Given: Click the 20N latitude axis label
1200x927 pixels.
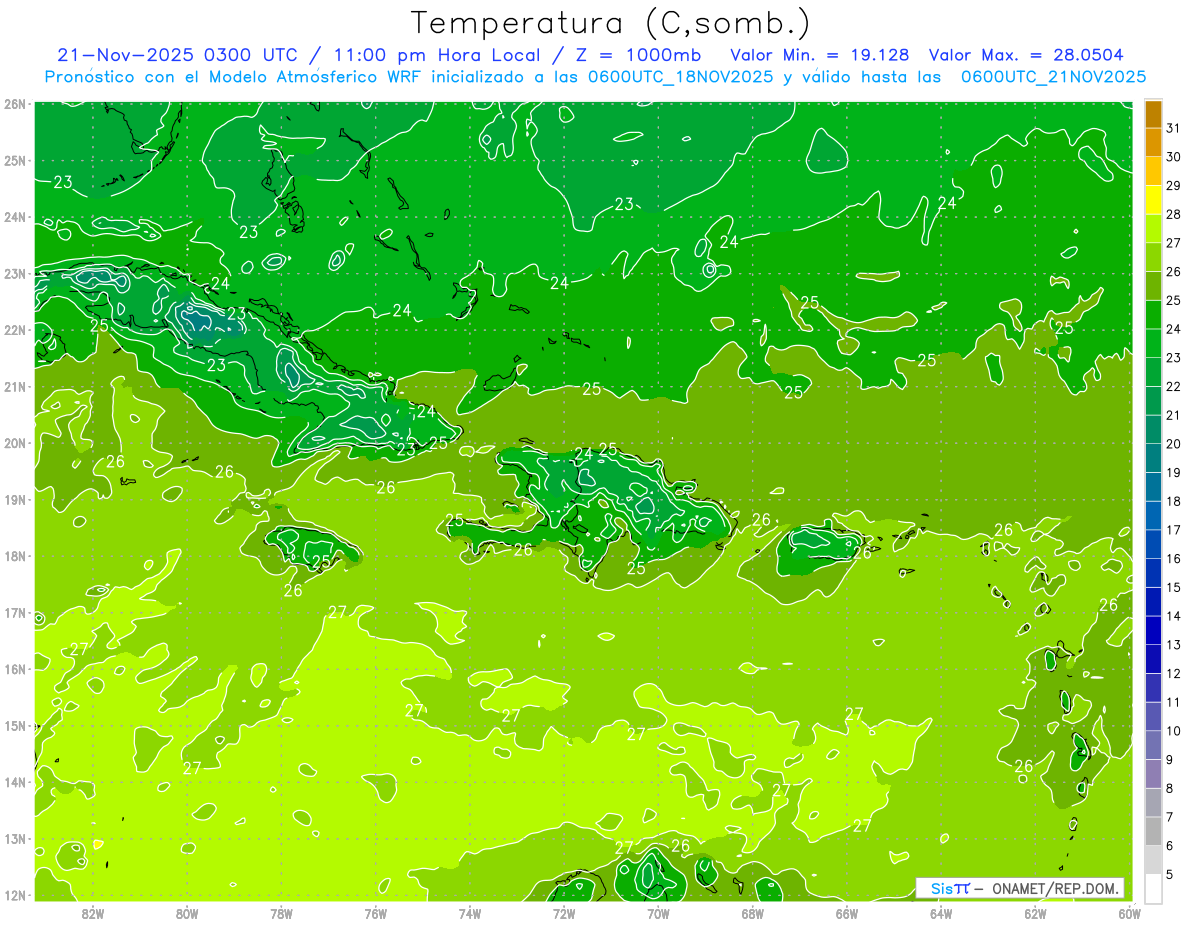Looking at the screenshot, I should click(x=15, y=443).
